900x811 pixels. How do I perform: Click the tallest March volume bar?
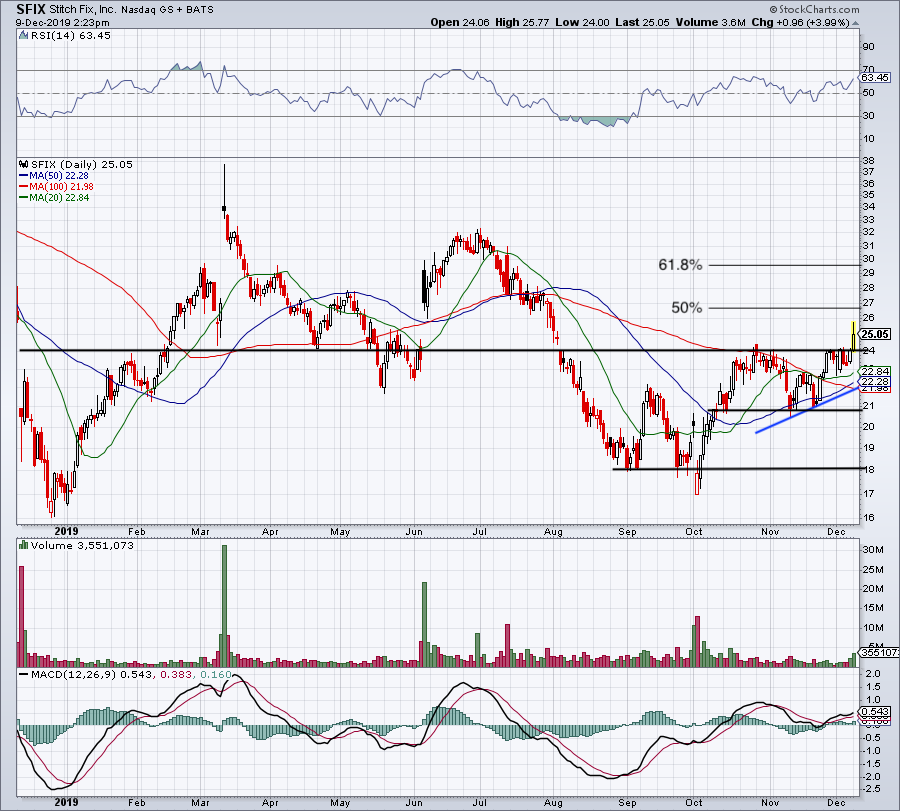click(224, 606)
